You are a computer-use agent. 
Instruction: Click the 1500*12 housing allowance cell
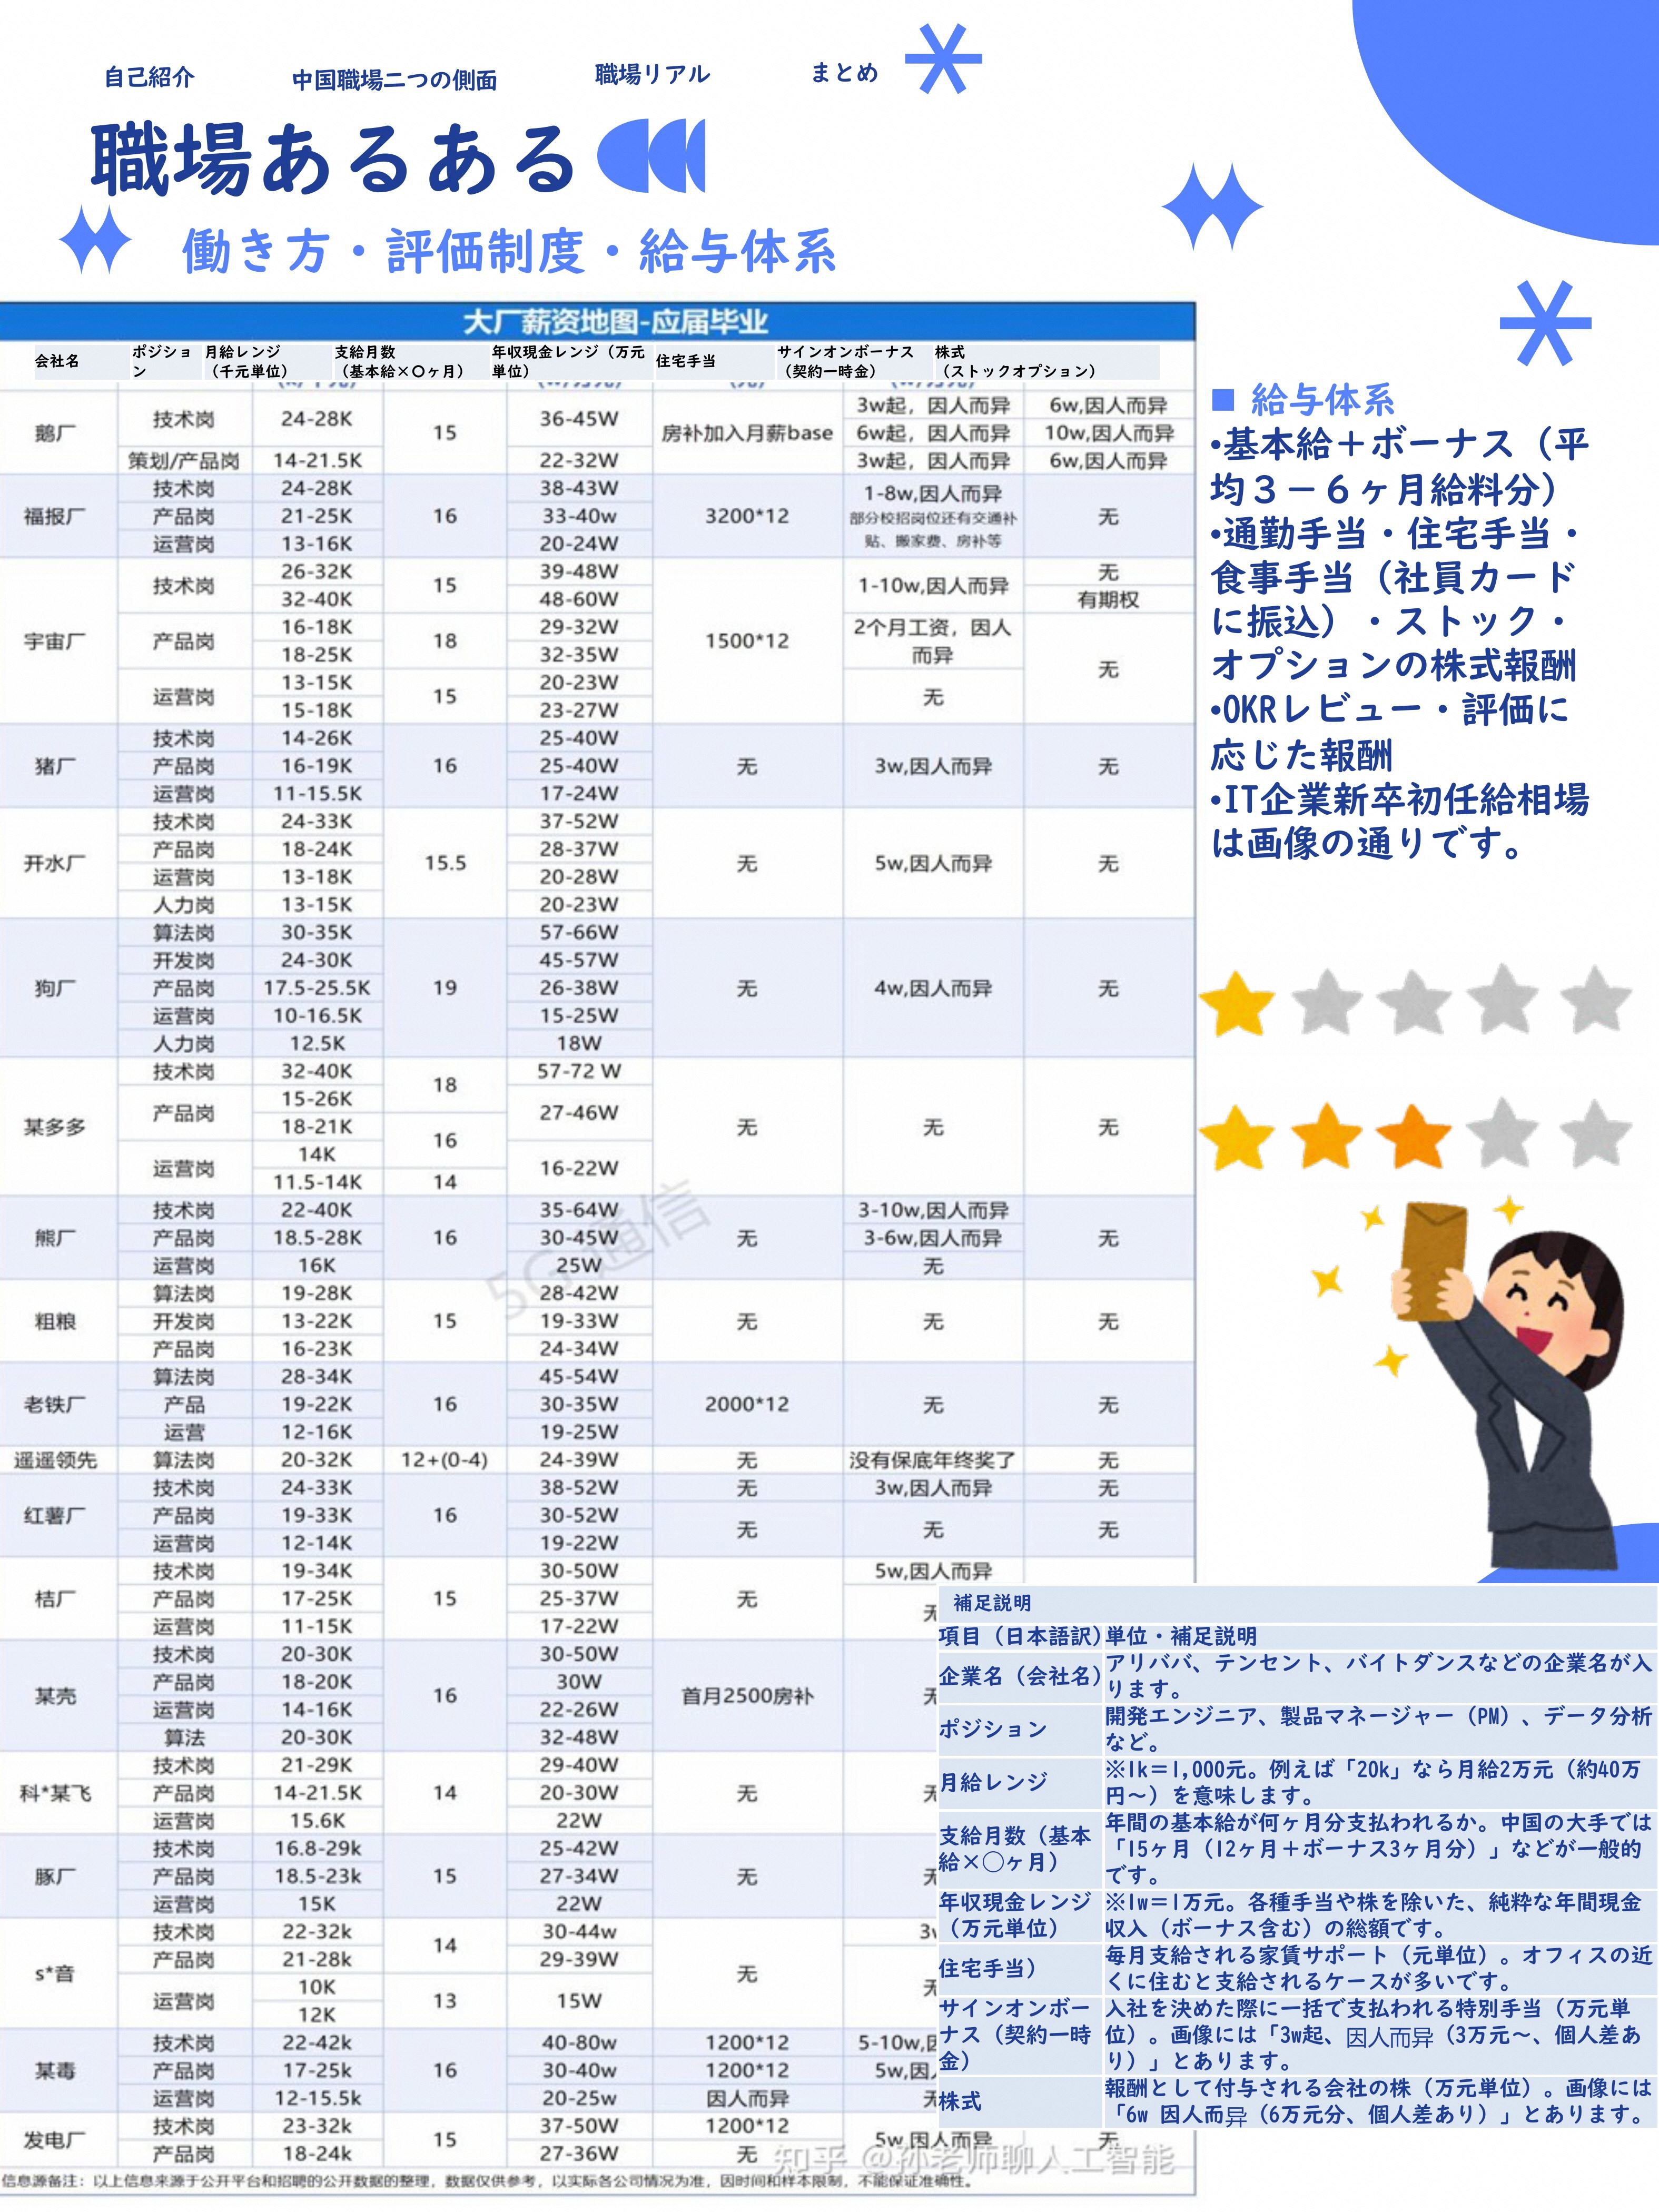[747, 641]
